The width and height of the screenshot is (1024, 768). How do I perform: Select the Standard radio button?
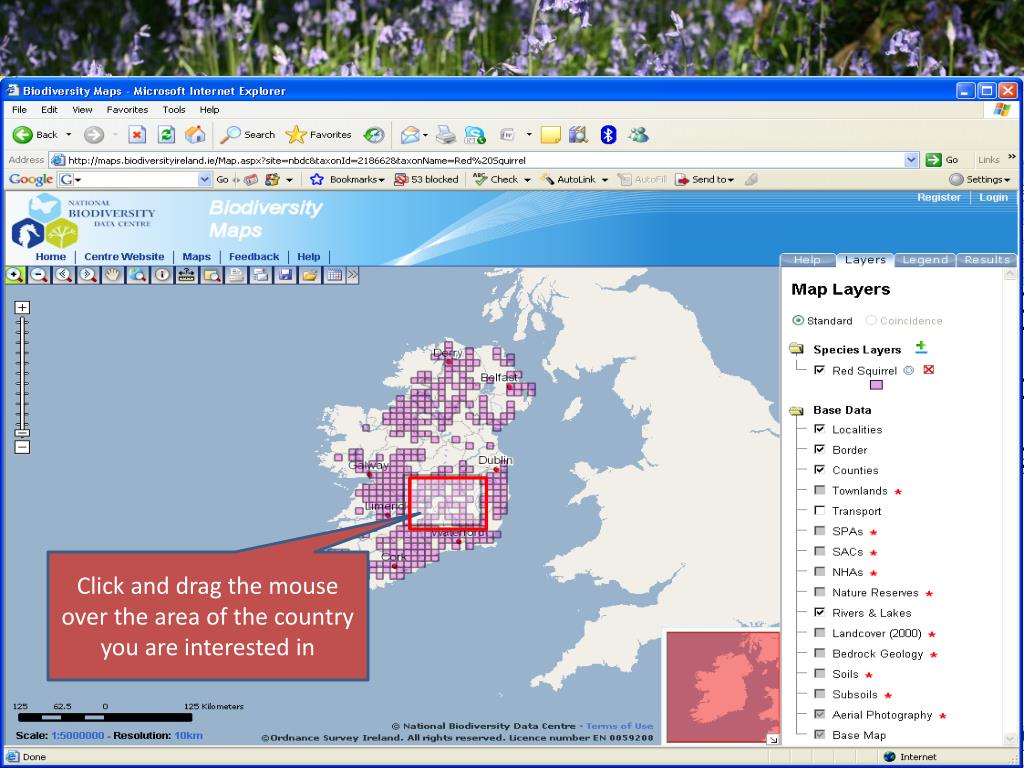[798, 321]
